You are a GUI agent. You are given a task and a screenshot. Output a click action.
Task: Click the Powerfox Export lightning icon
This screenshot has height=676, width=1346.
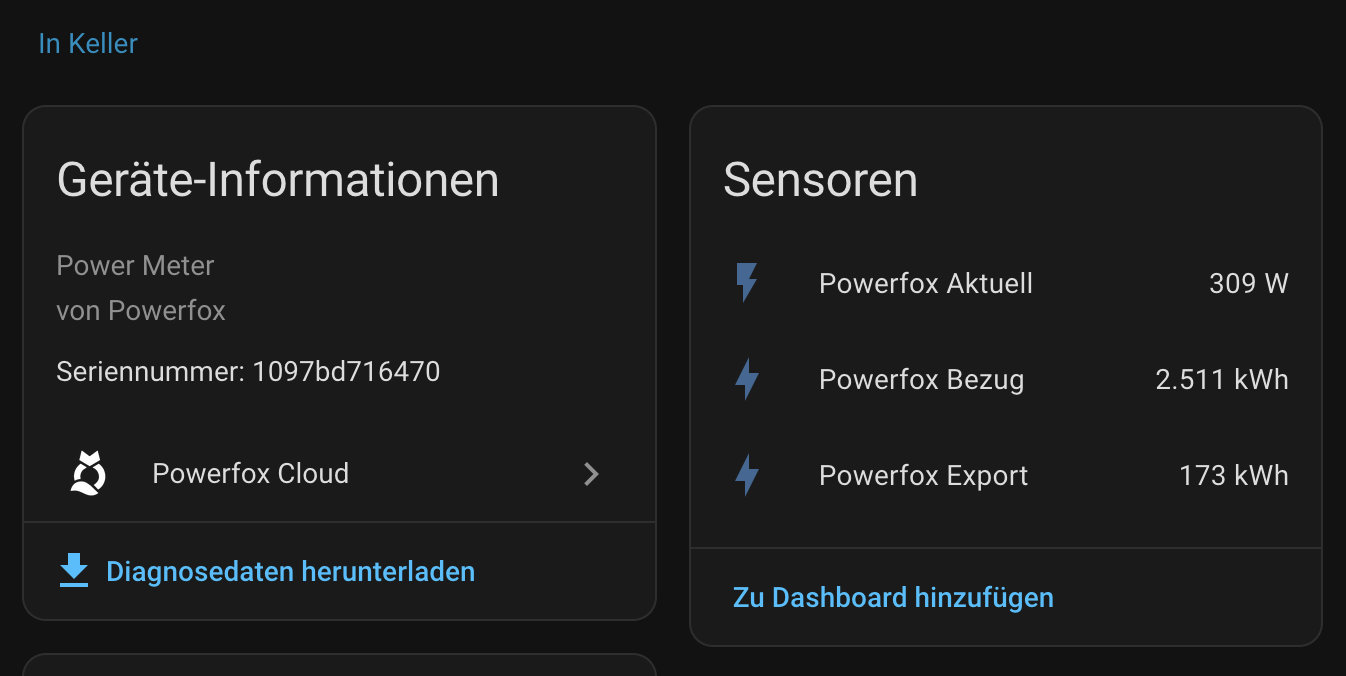coord(746,475)
